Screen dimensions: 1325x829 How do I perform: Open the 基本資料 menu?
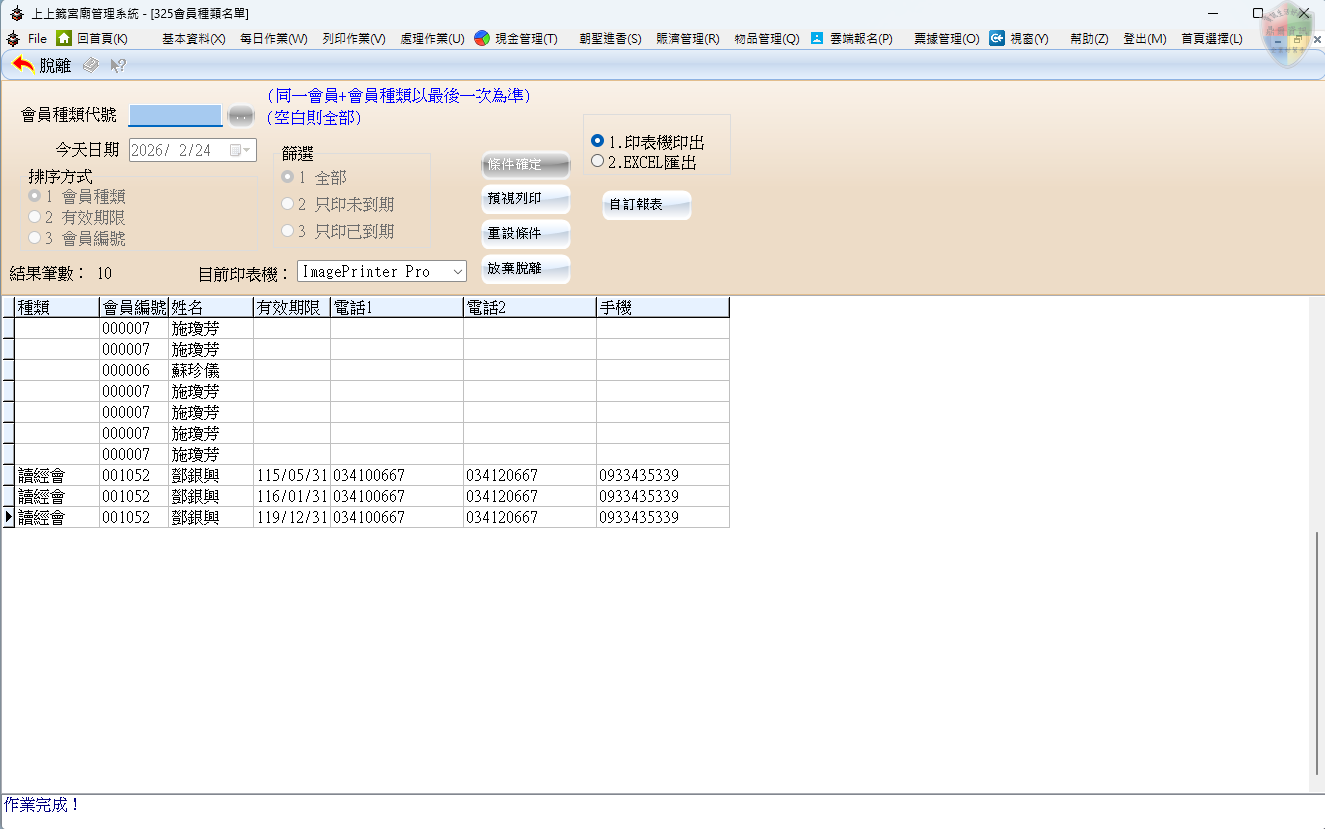point(193,39)
